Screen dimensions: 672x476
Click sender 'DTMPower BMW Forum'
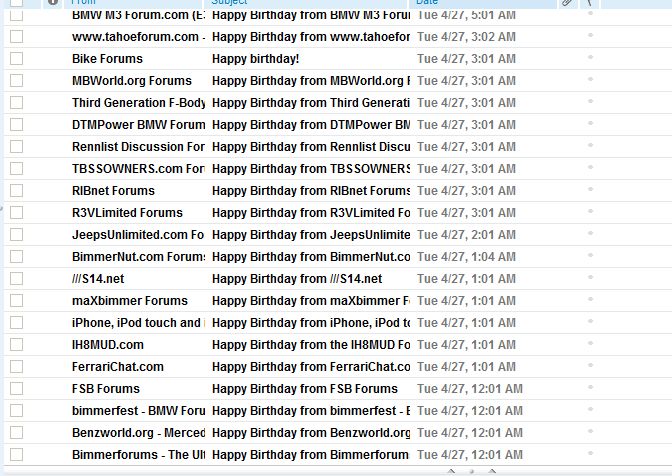[x=138, y=125]
